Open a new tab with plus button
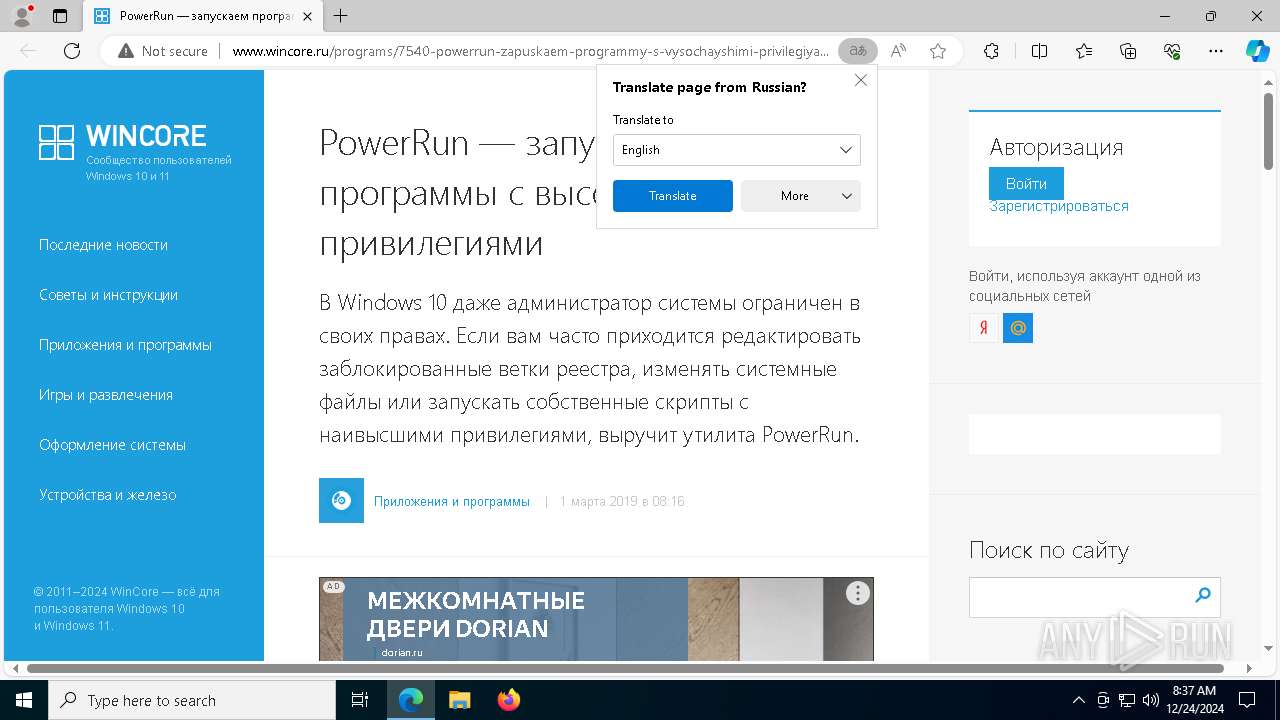 point(341,16)
